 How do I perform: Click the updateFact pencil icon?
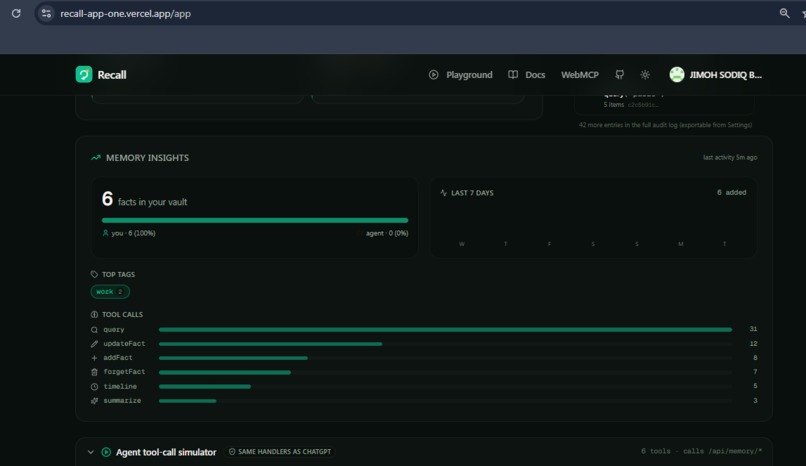(94, 344)
